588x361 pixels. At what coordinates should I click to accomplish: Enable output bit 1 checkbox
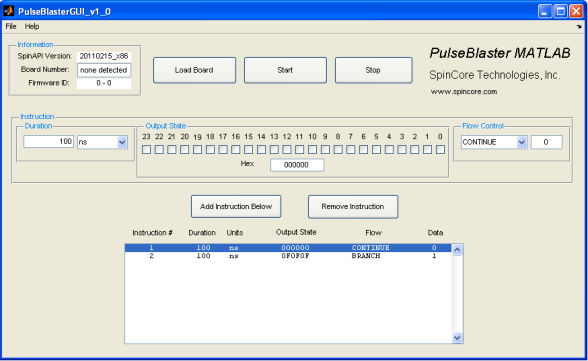coord(428,150)
